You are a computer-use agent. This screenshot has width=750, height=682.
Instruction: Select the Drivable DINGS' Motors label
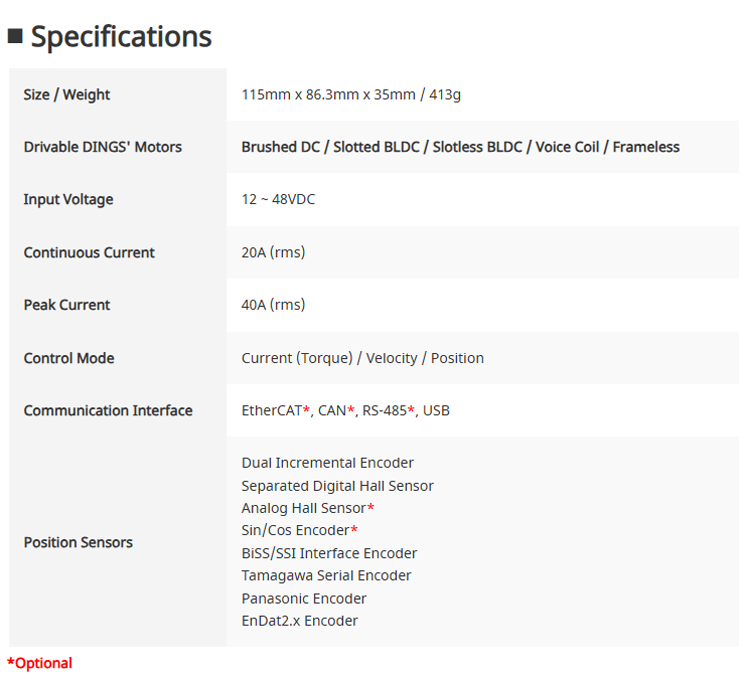(x=103, y=147)
